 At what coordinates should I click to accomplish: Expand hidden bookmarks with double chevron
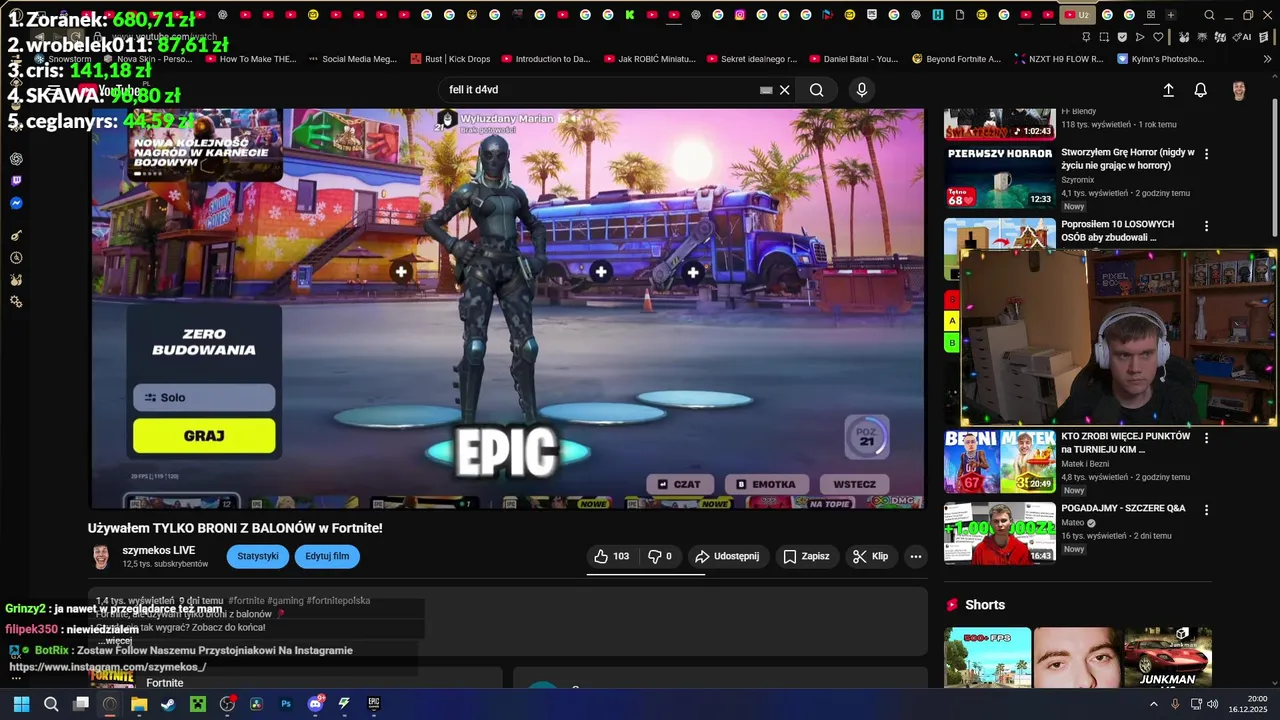click(x=1268, y=59)
